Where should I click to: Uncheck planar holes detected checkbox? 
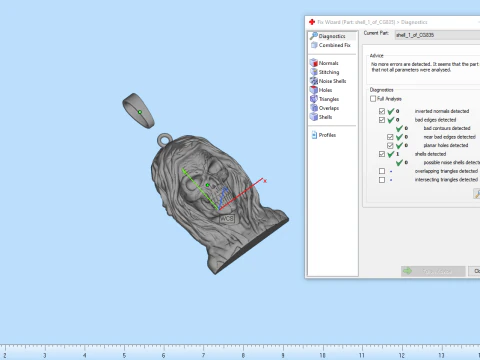390,145
